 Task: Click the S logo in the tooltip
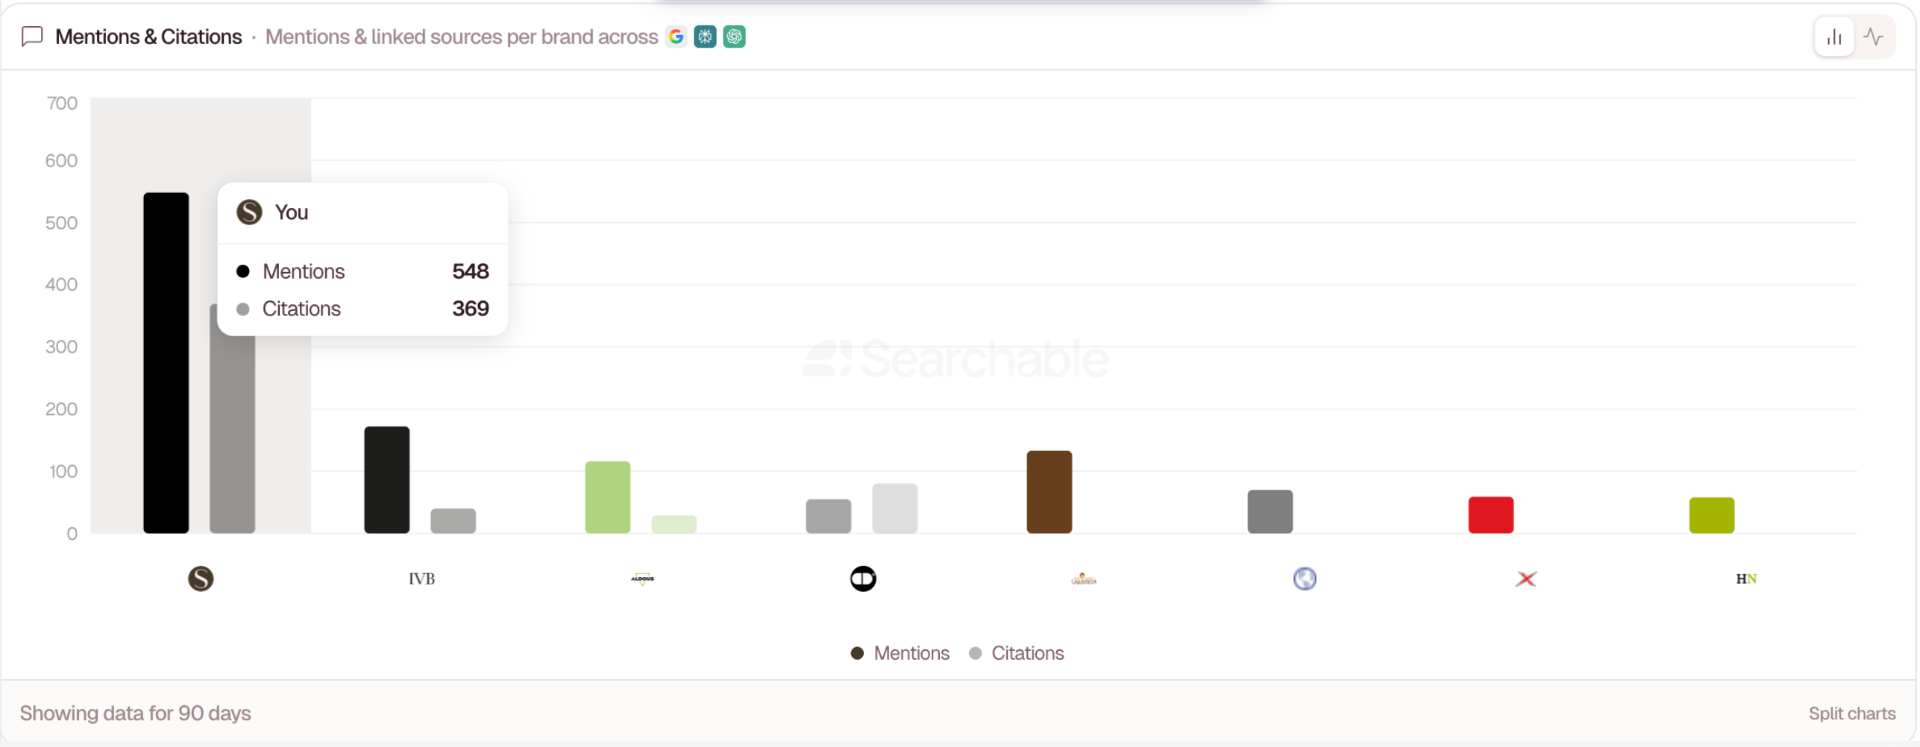pos(249,212)
